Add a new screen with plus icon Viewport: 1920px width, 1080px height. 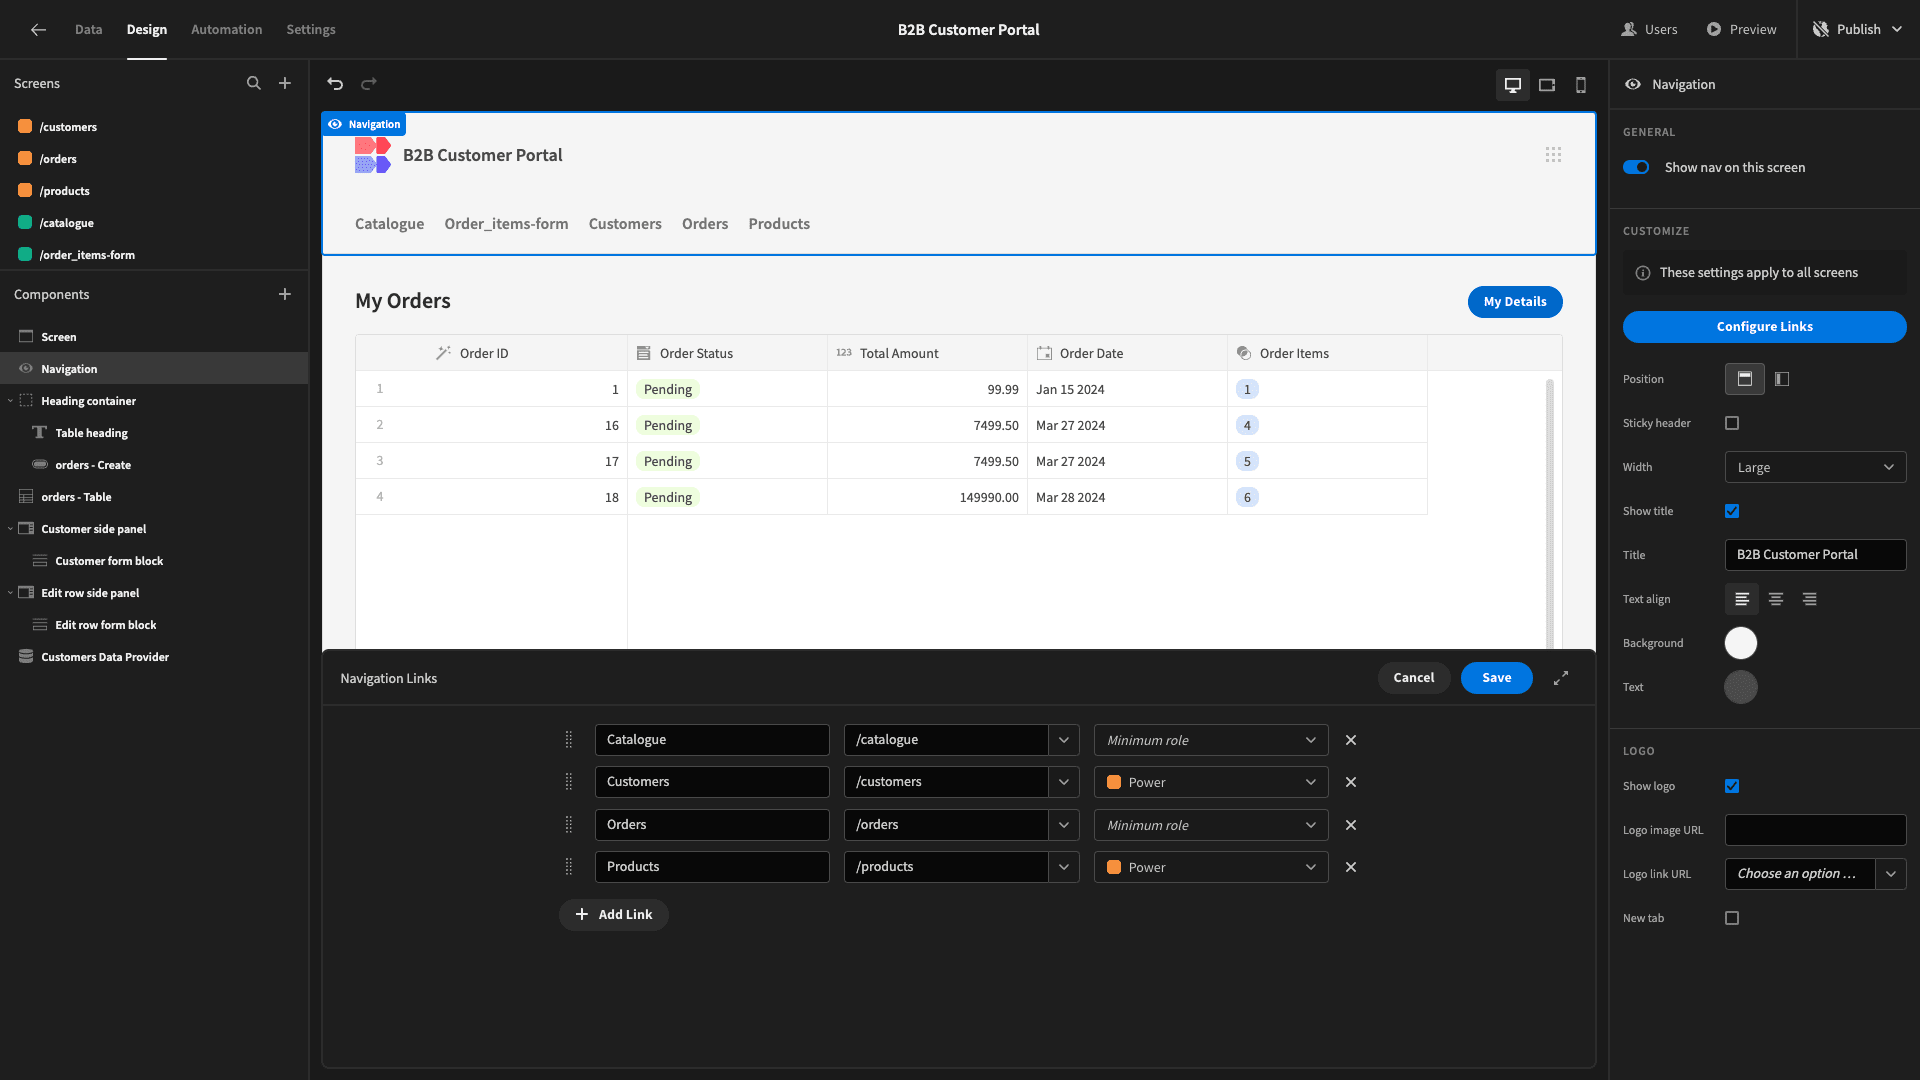(x=285, y=84)
